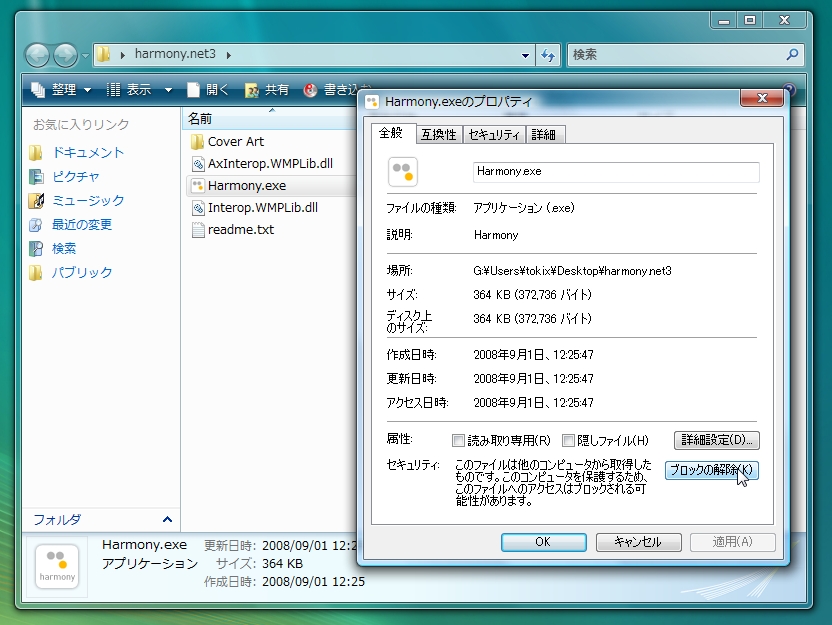The height and width of the screenshot is (625, 832).
Task: Expand the harmony.net3 breadcrumb arrow
Action: coord(229,55)
